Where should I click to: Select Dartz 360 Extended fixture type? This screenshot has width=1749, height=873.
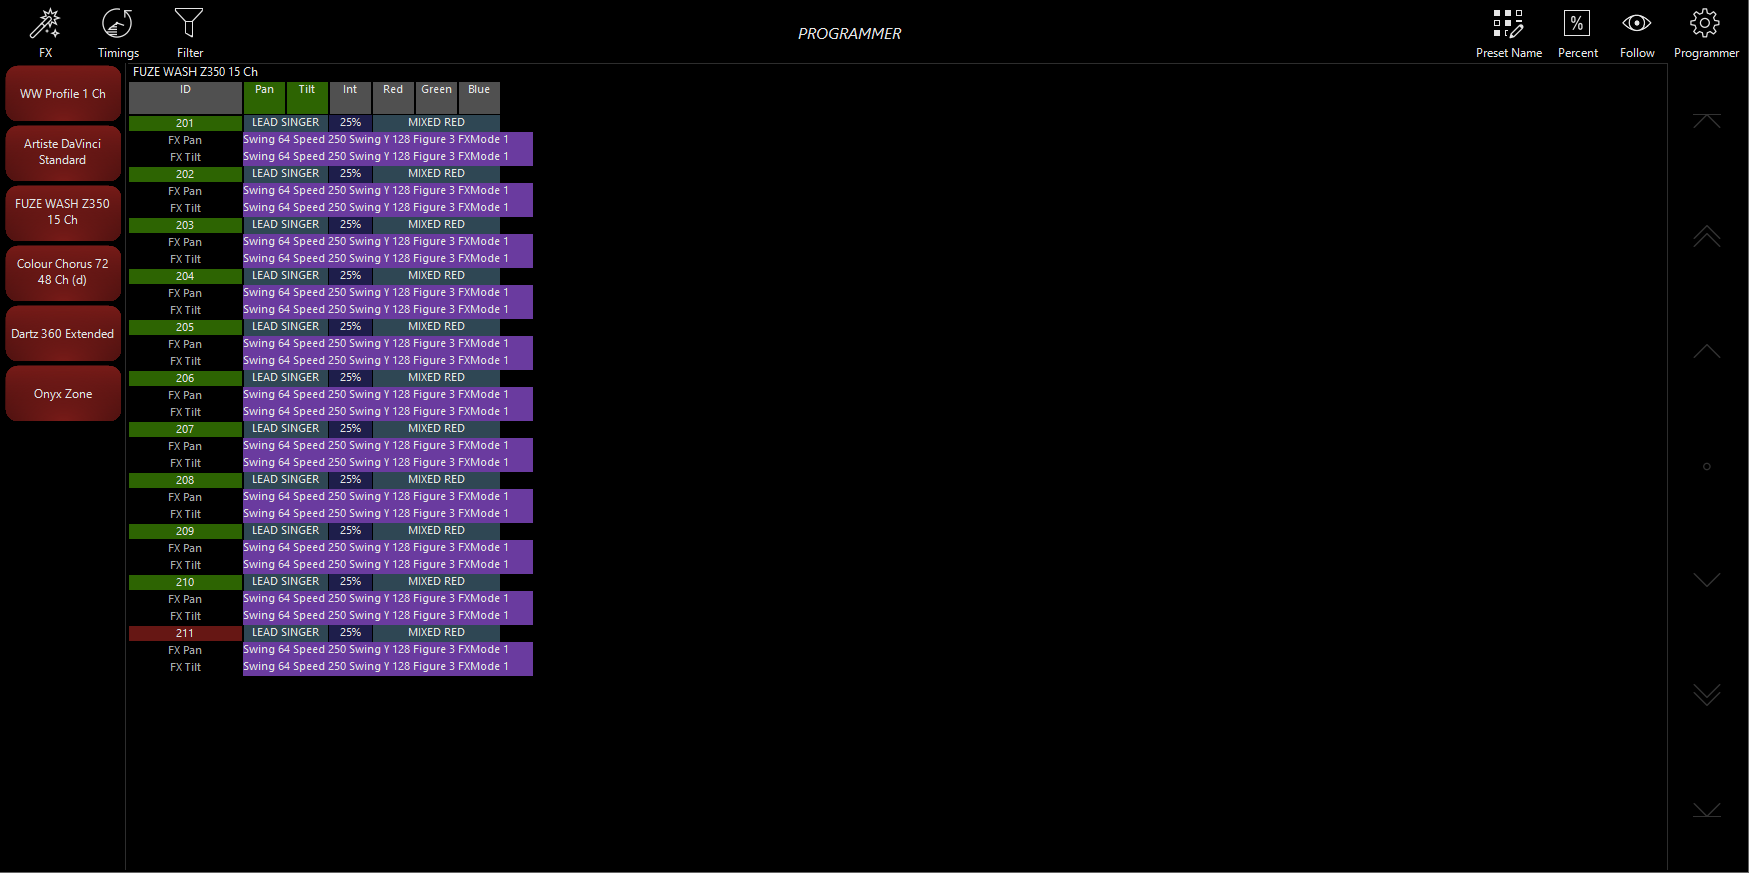coord(63,334)
